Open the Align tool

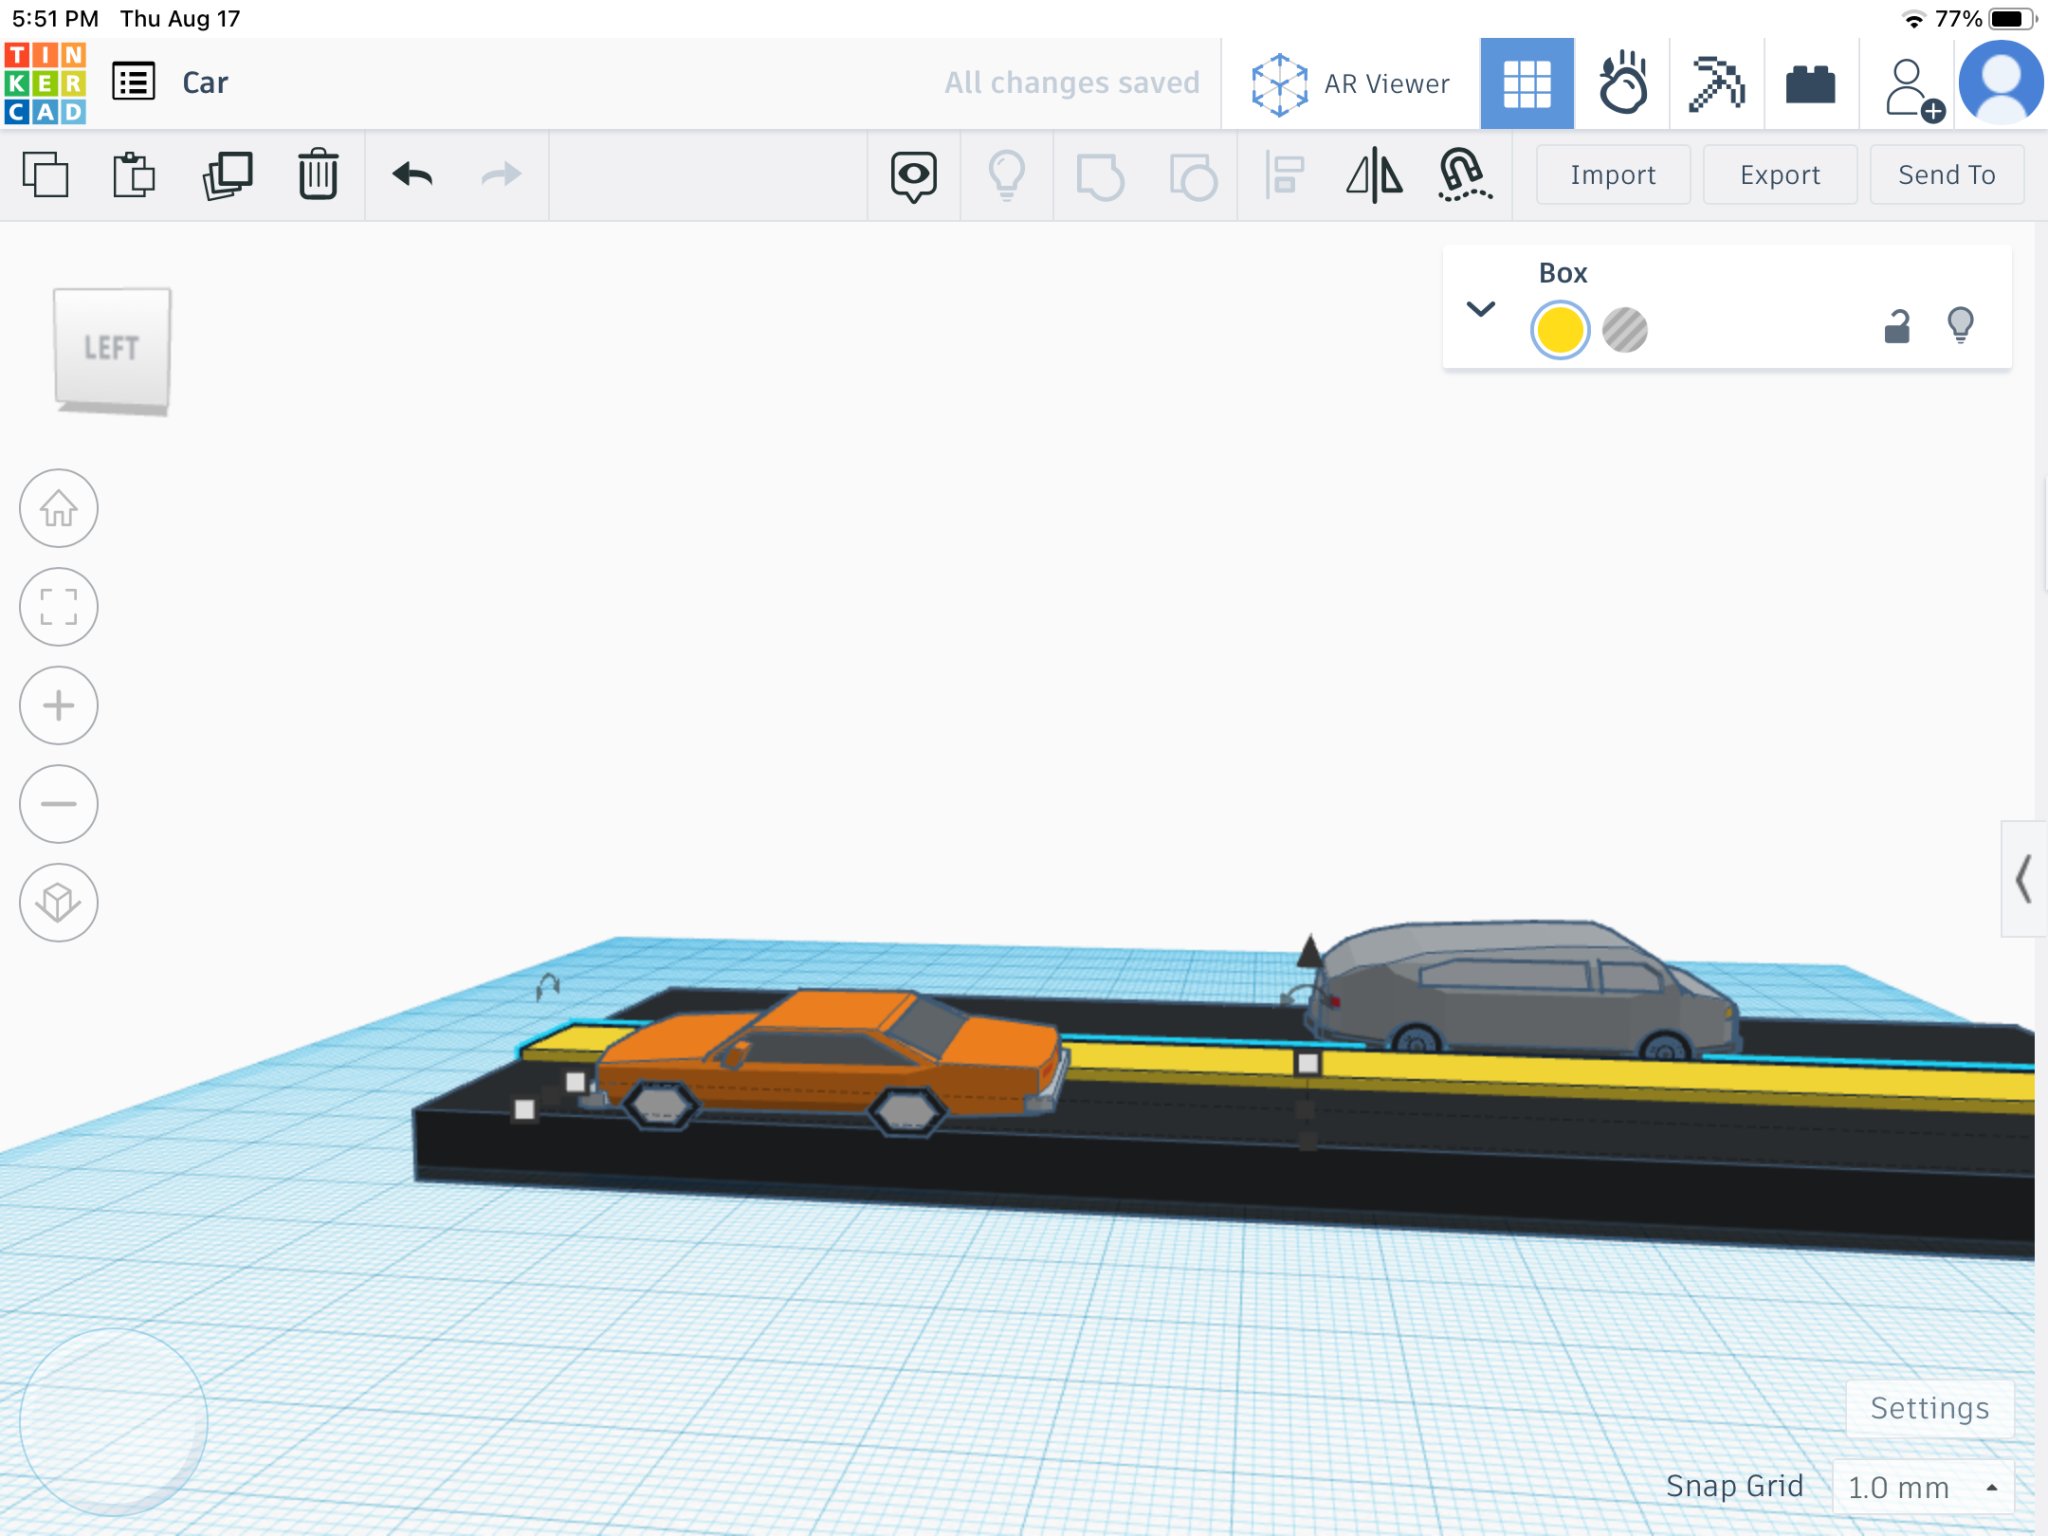1284,174
